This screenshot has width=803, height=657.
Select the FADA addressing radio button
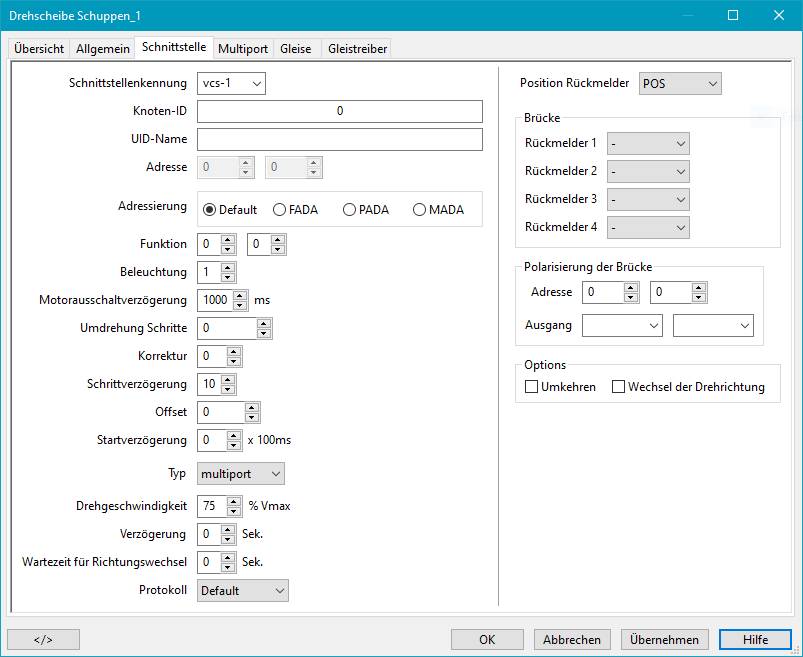[x=281, y=210]
